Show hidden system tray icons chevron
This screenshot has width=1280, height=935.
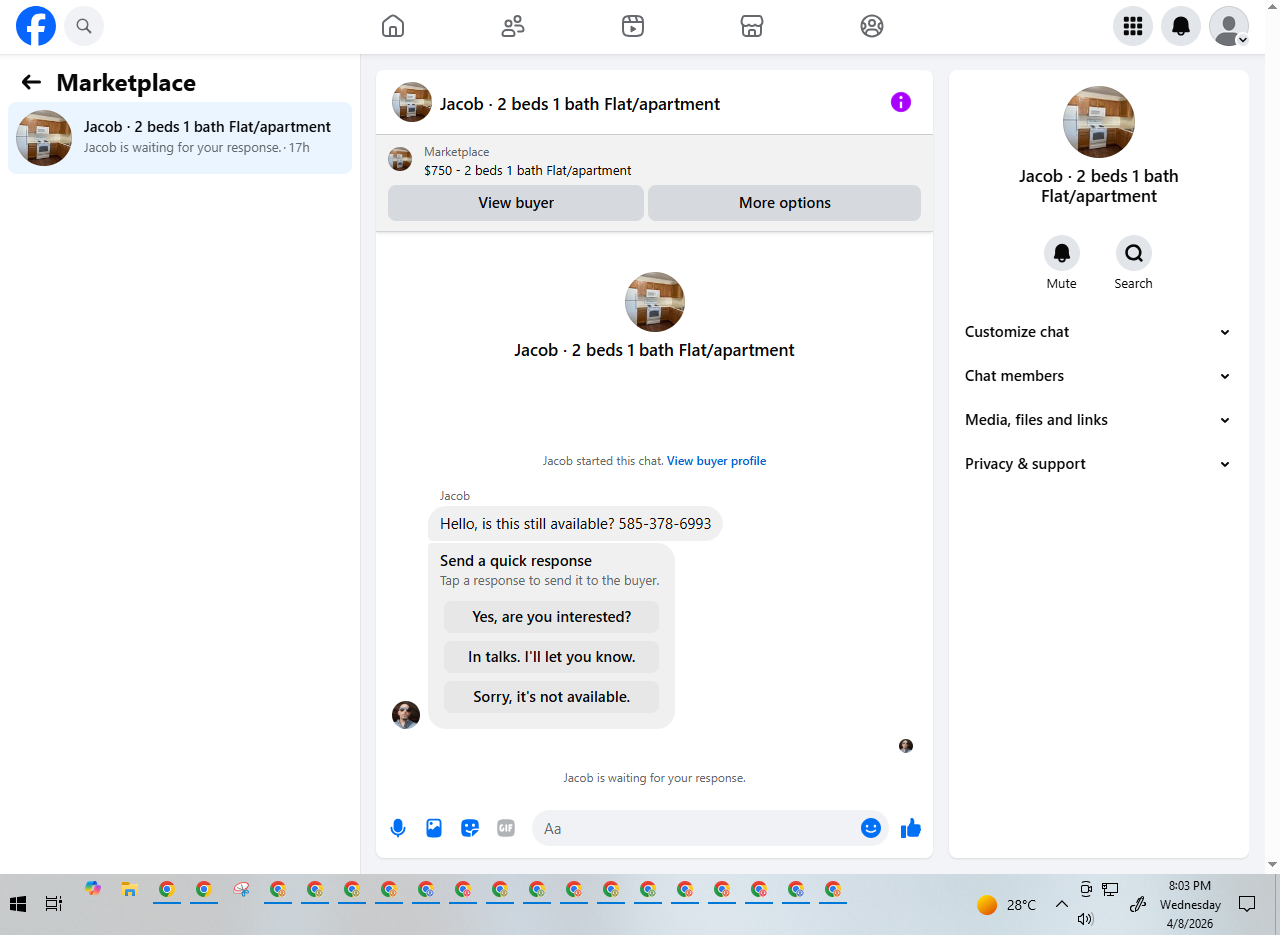pos(1062,904)
